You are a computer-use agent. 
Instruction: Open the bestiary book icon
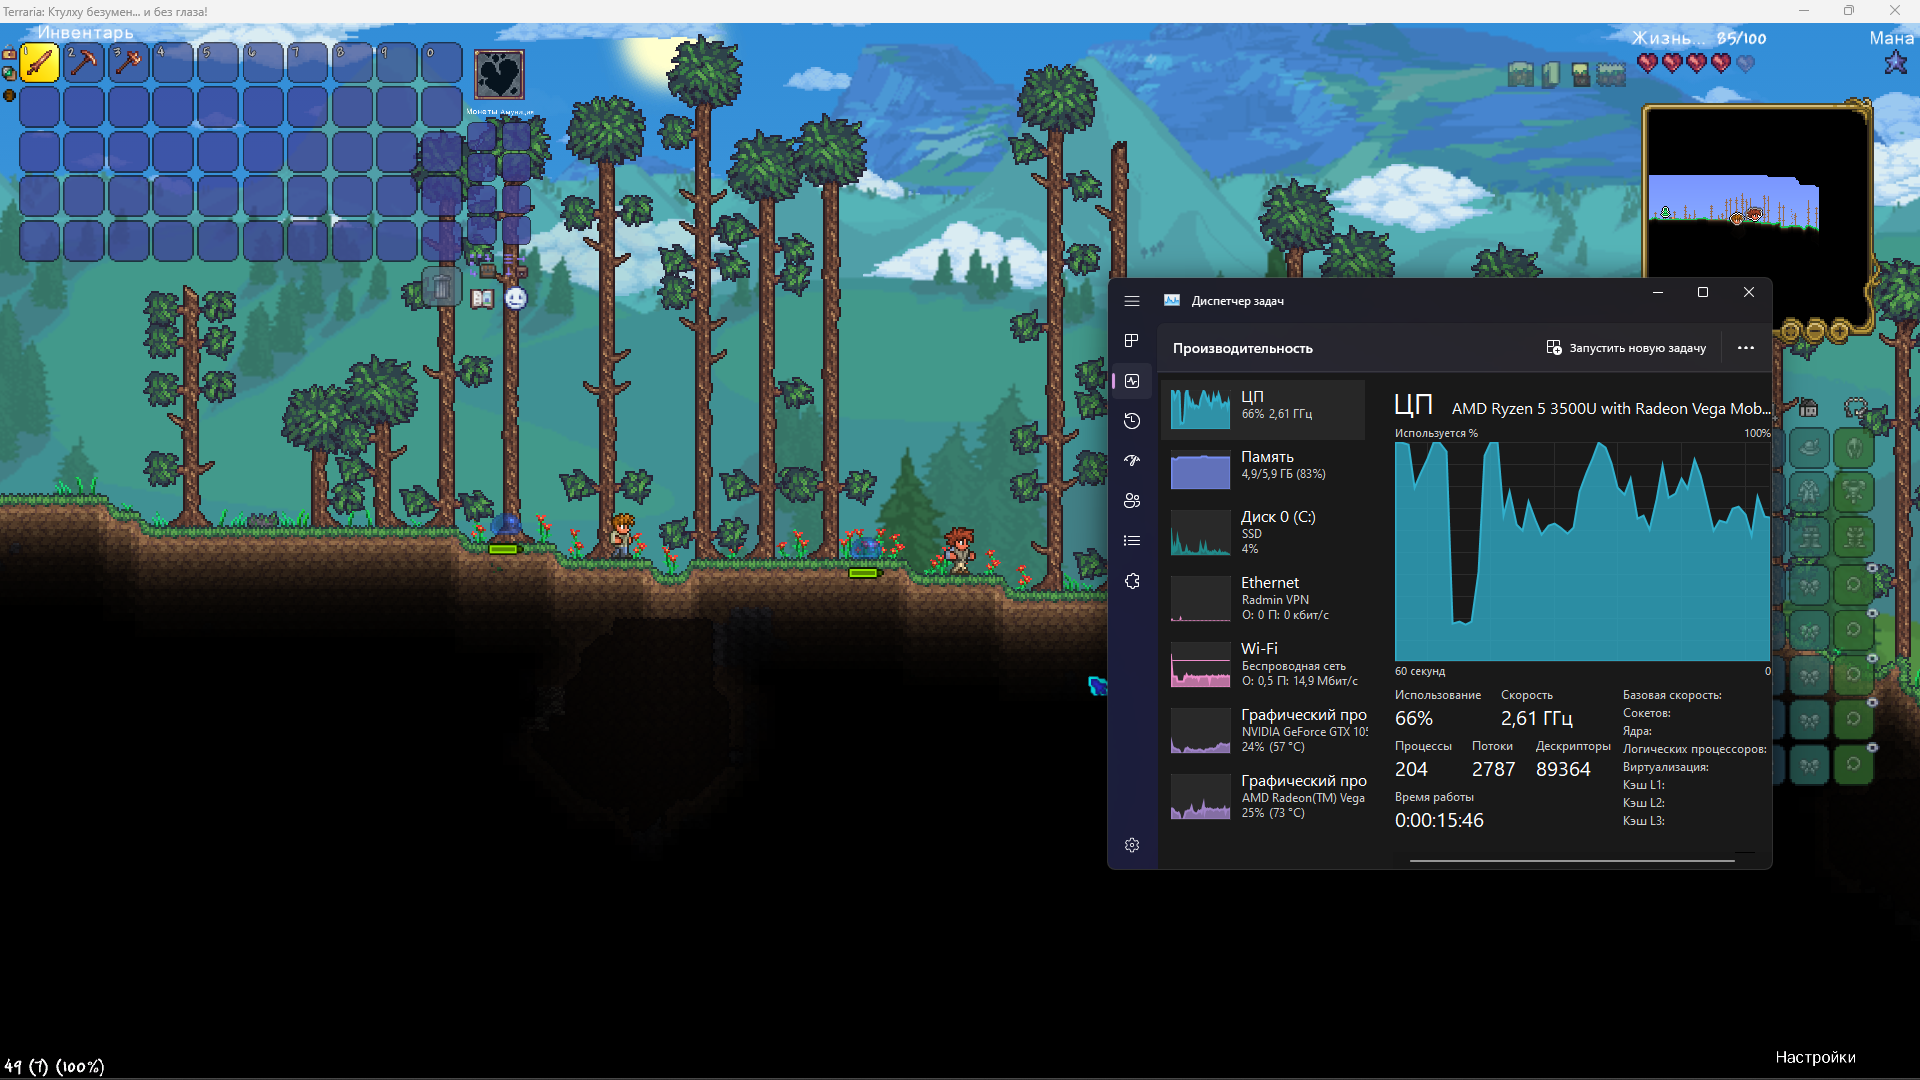coord(482,298)
